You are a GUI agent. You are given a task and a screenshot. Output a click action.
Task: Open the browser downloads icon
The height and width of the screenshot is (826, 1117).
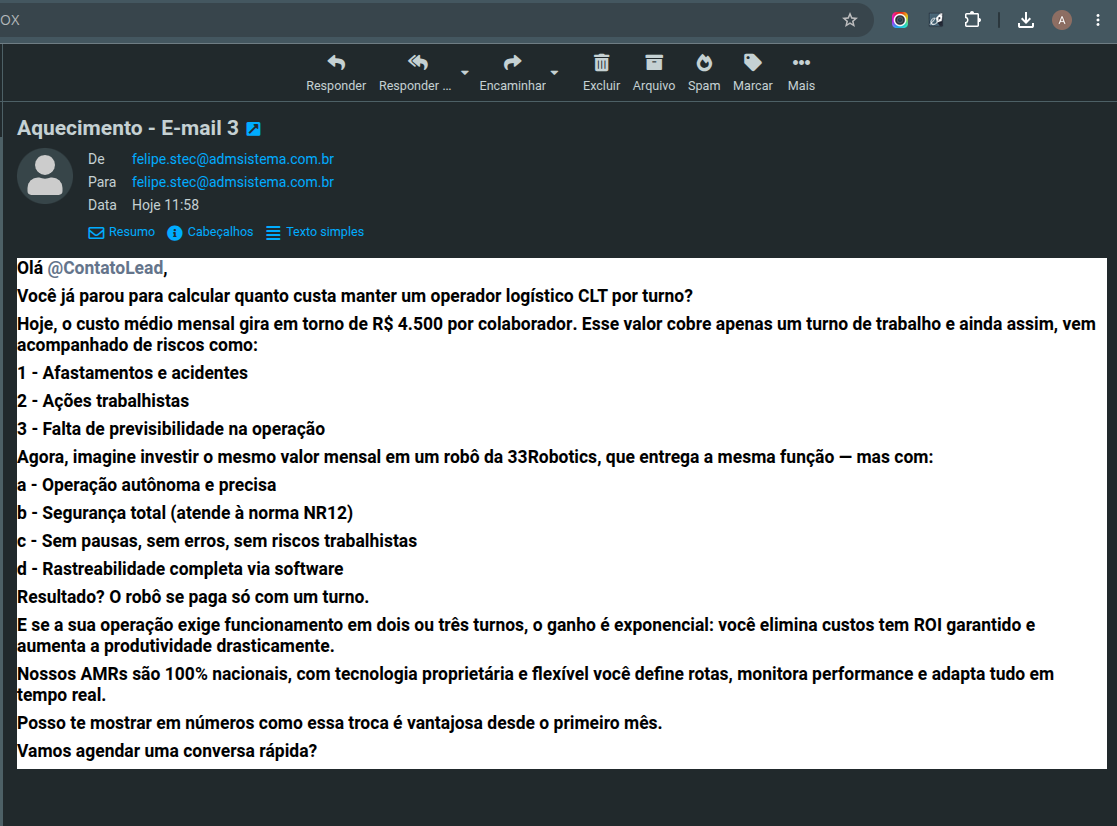coord(1026,20)
